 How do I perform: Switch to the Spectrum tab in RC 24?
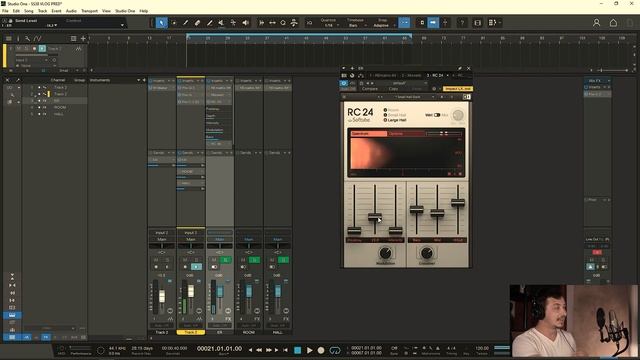click(x=368, y=133)
